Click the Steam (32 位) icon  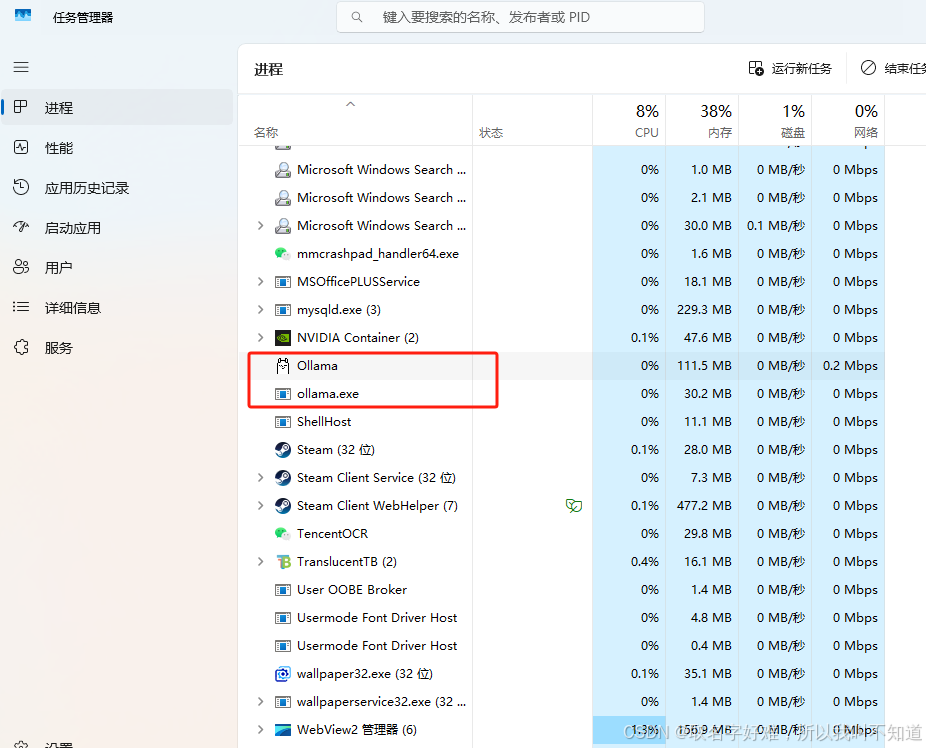(x=283, y=450)
